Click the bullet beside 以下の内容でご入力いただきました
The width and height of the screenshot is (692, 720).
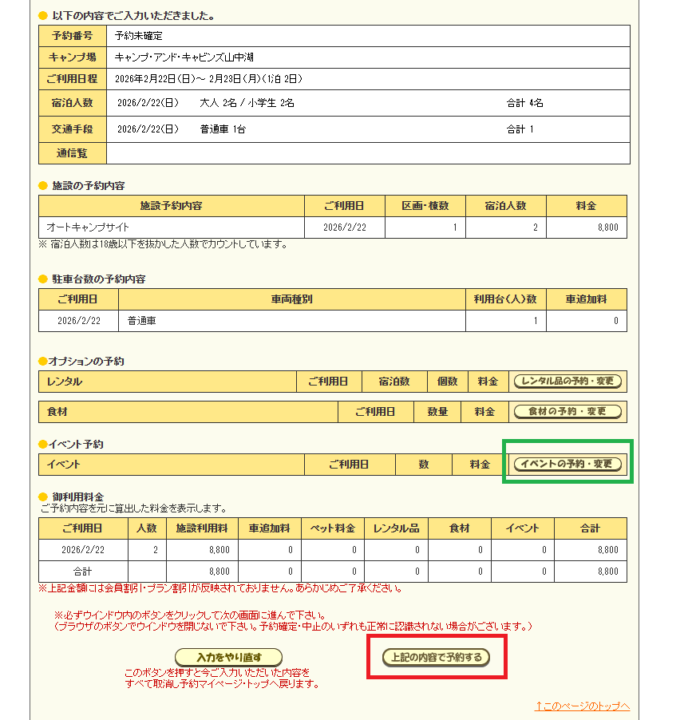pyautogui.click(x=42, y=16)
